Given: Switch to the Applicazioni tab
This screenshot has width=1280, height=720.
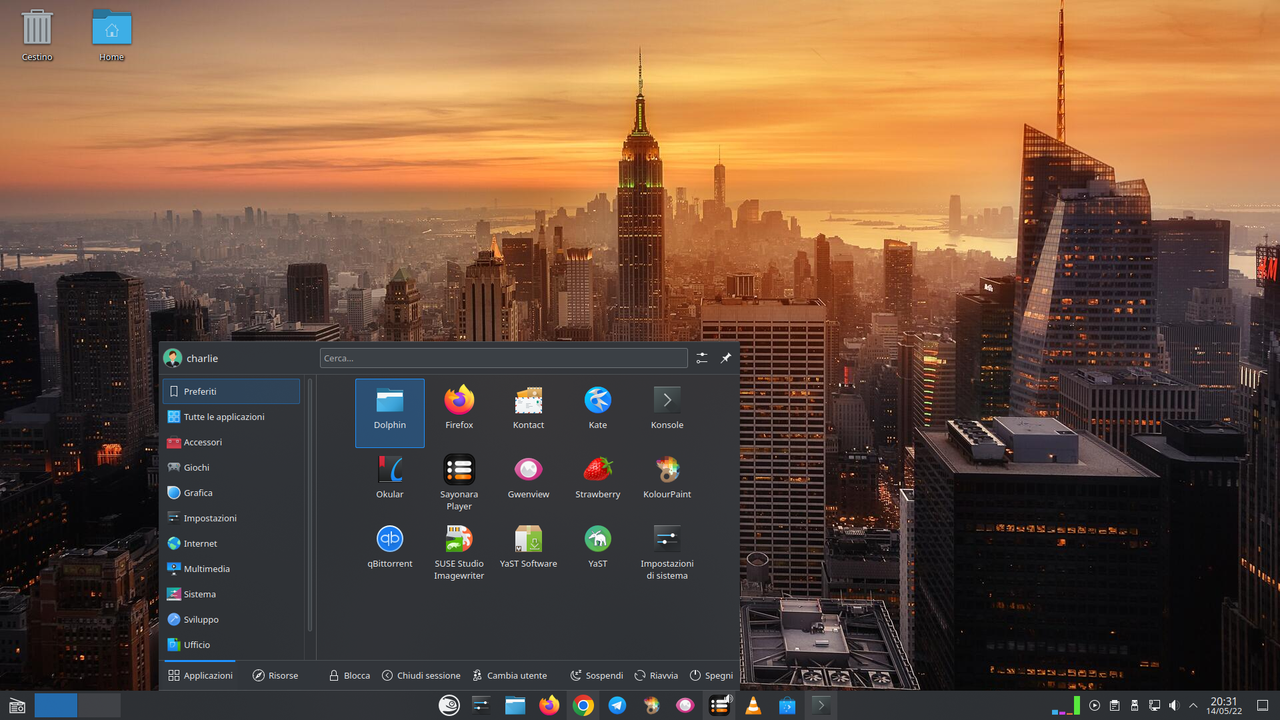Looking at the screenshot, I should [x=200, y=676].
